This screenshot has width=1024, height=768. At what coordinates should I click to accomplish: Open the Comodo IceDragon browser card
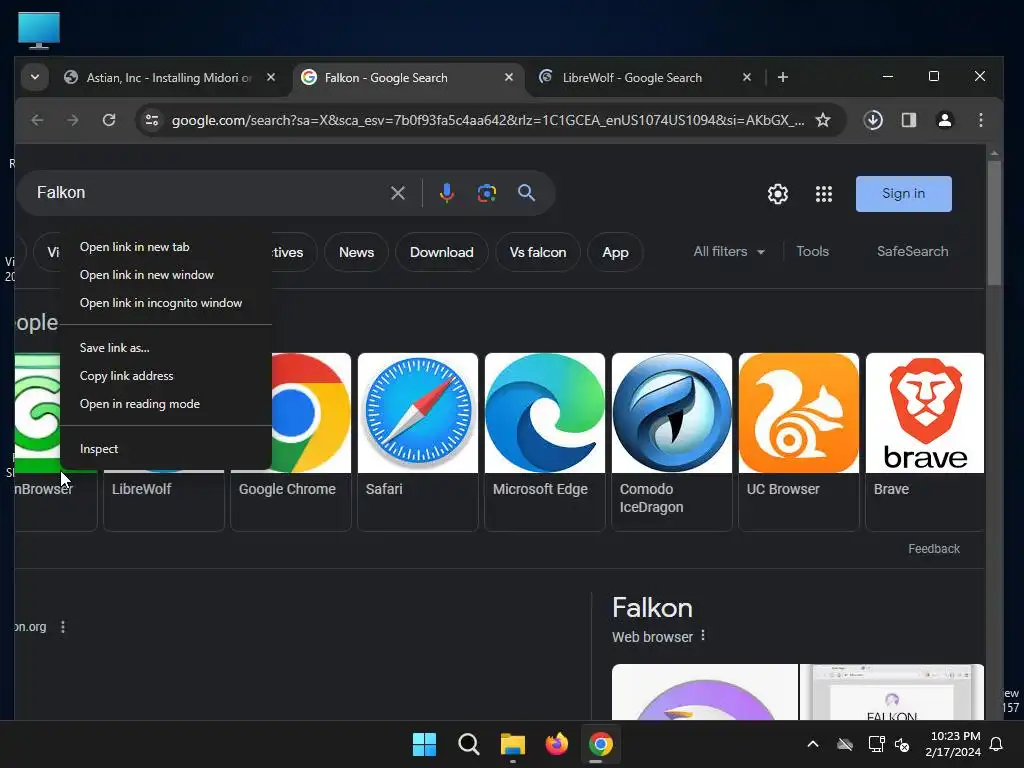tap(672, 442)
